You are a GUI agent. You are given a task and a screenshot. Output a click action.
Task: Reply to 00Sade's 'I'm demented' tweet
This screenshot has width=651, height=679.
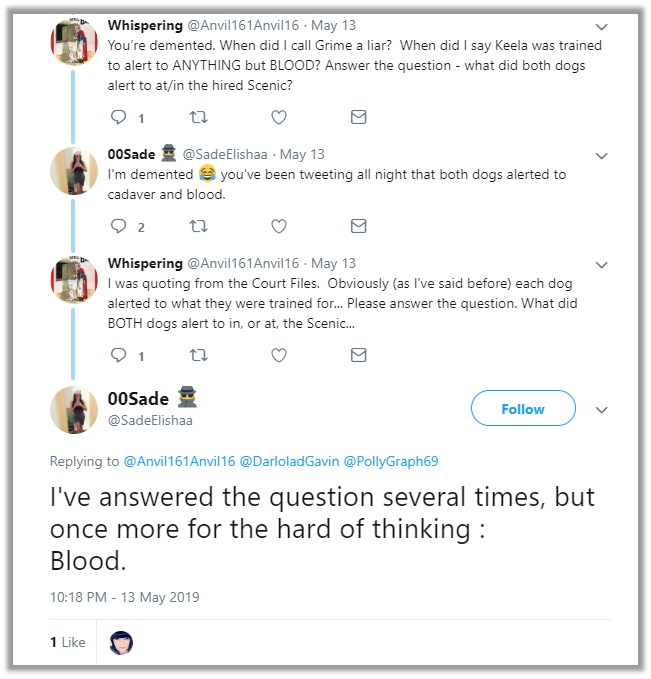tap(119, 227)
